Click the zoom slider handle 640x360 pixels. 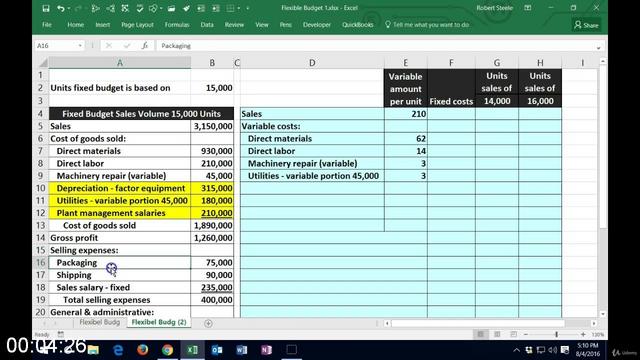[556, 334]
